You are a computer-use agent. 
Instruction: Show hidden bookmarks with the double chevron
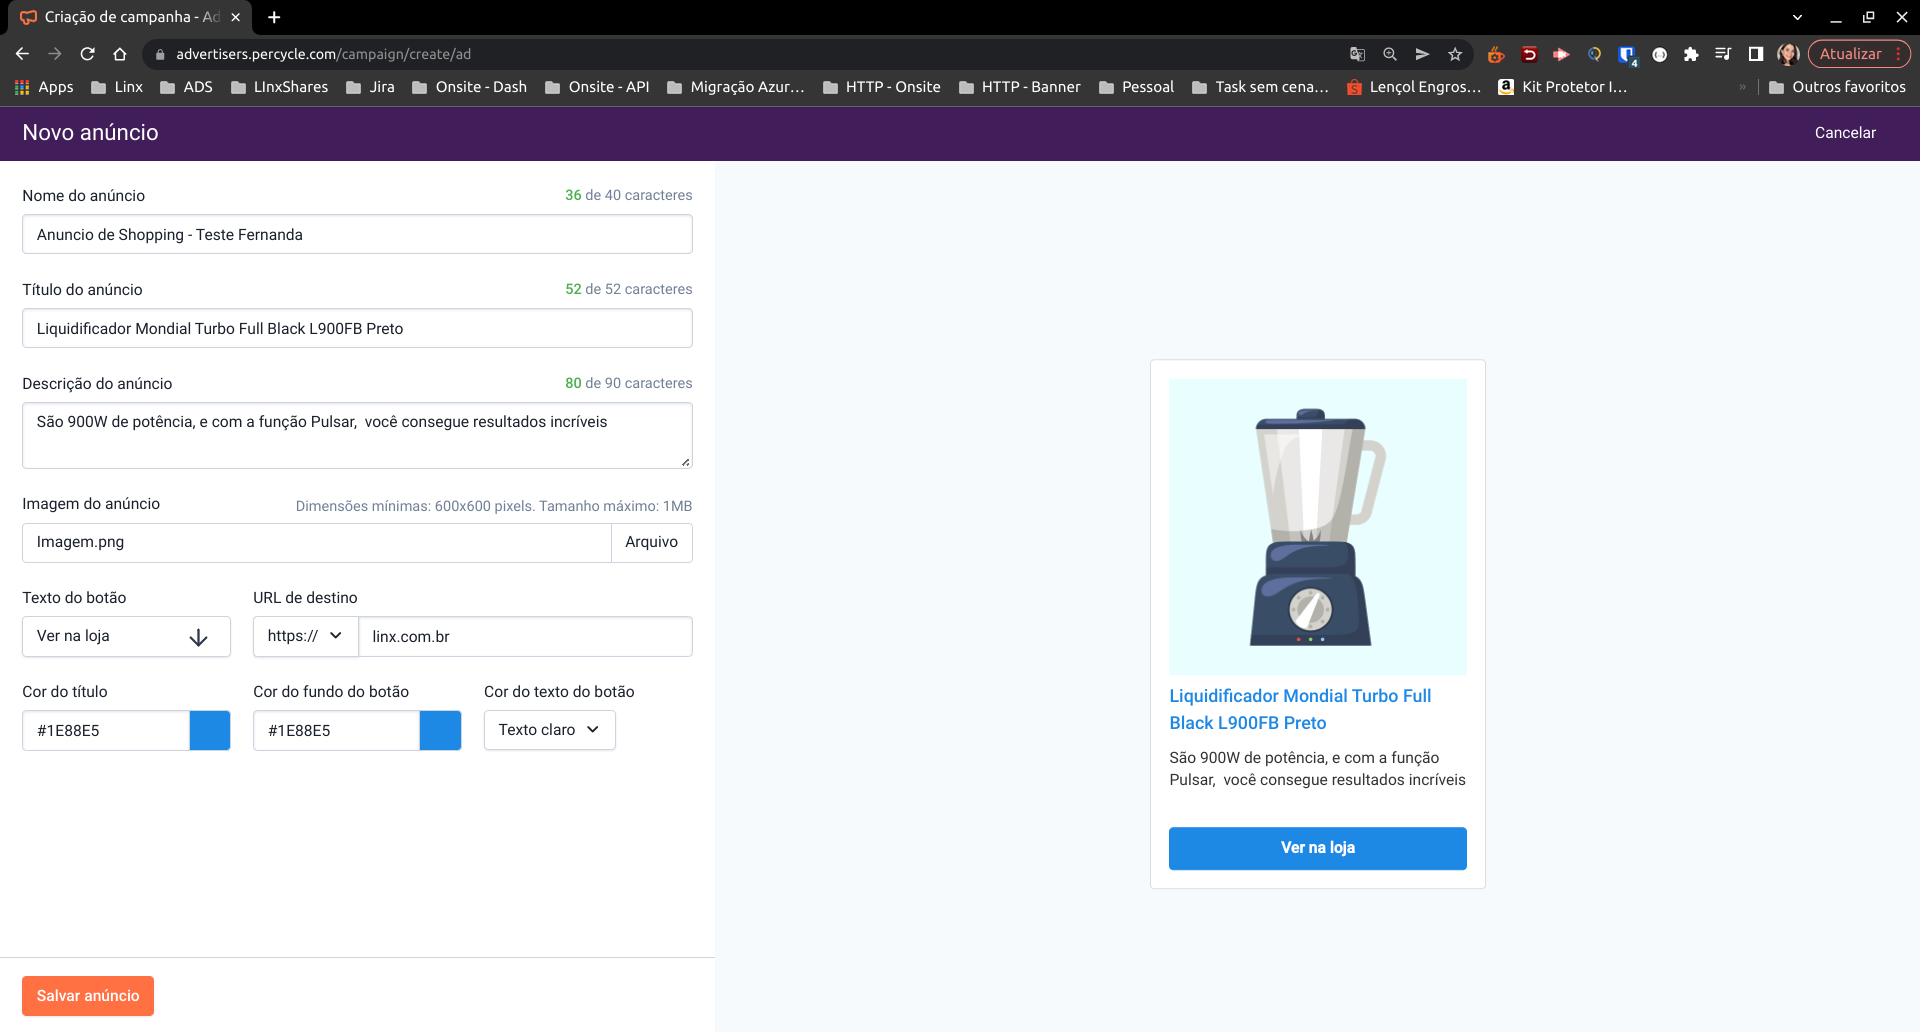[1743, 87]
